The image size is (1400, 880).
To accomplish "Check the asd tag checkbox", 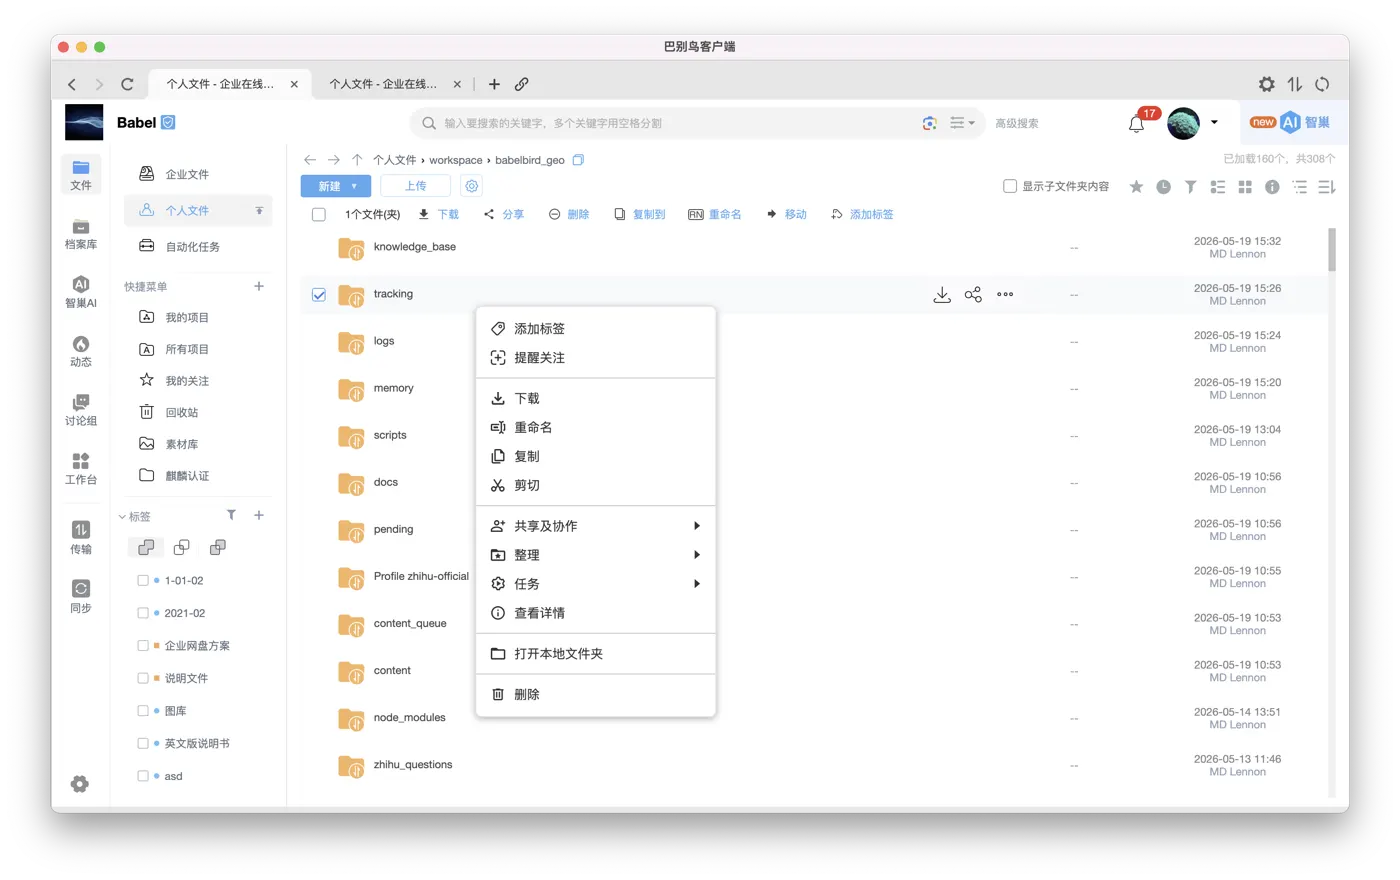I will tap(143, 776).
